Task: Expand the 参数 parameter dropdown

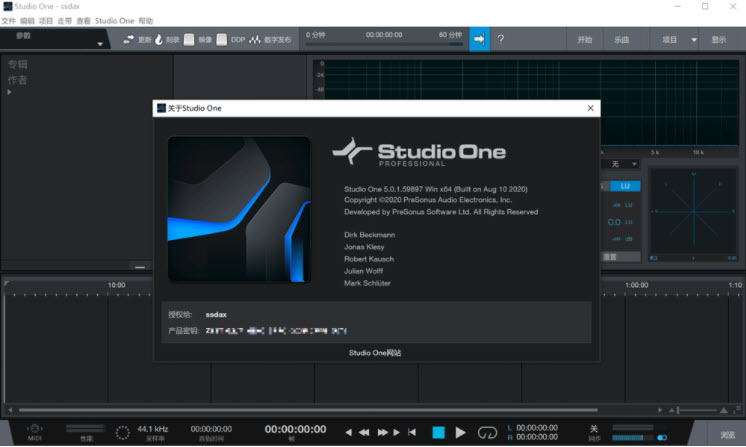Action: coord(100,44)
